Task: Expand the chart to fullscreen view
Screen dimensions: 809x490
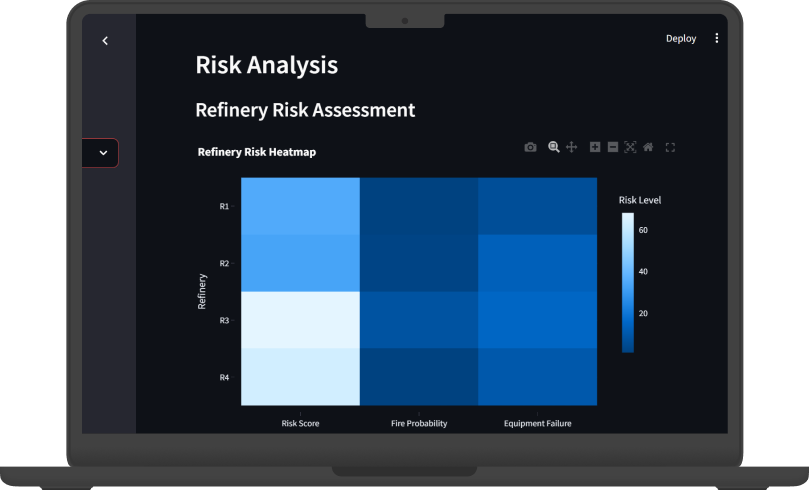Action: (x=670, y=147)
